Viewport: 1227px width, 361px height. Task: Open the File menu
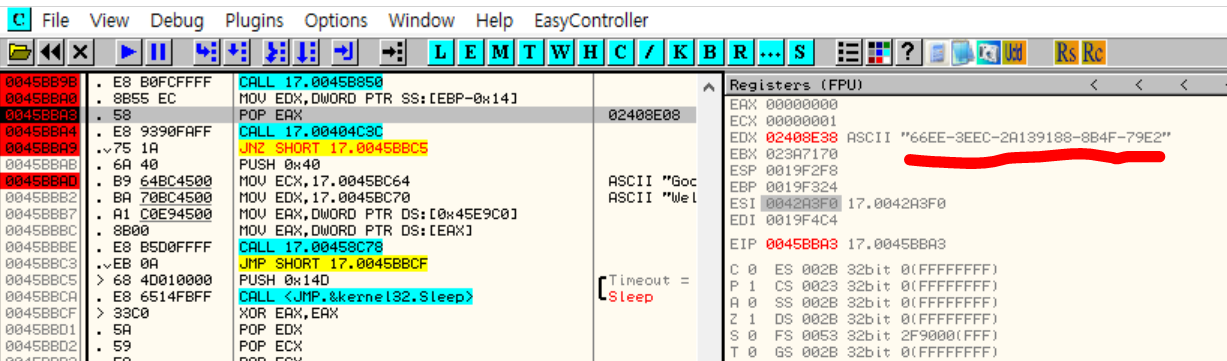[x=56, y=20]
